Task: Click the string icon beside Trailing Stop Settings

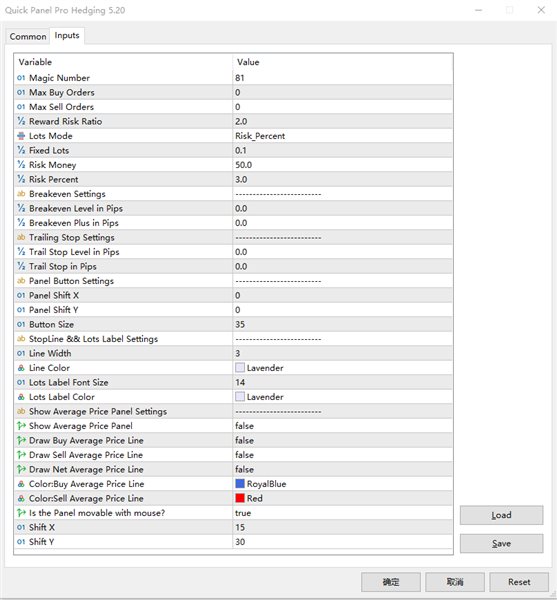Action: tap(21, 237)
